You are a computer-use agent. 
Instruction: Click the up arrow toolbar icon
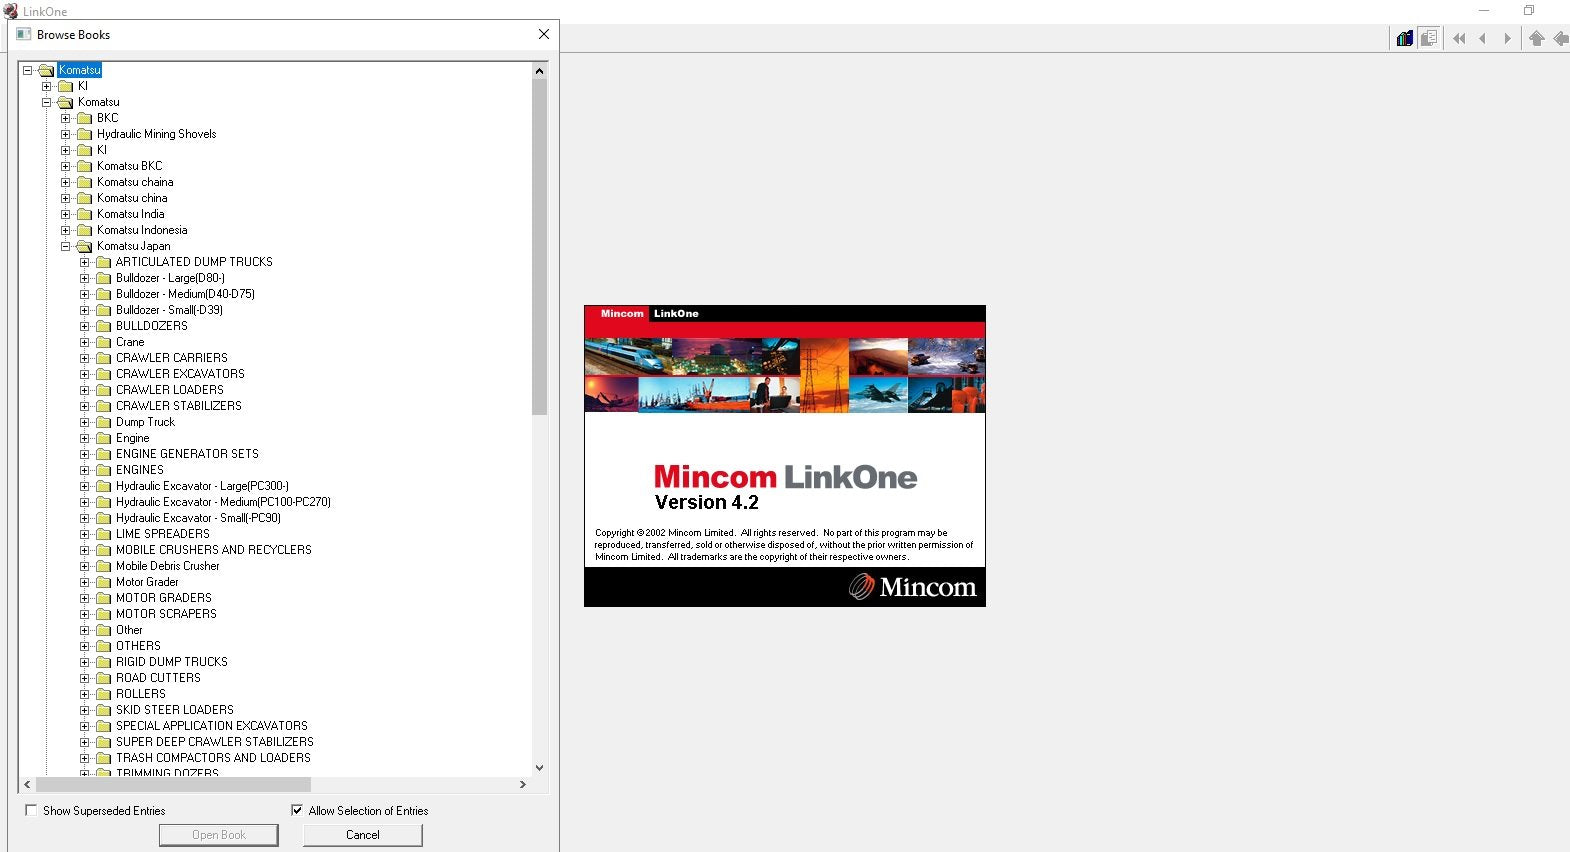click(x=1537, y=39)
